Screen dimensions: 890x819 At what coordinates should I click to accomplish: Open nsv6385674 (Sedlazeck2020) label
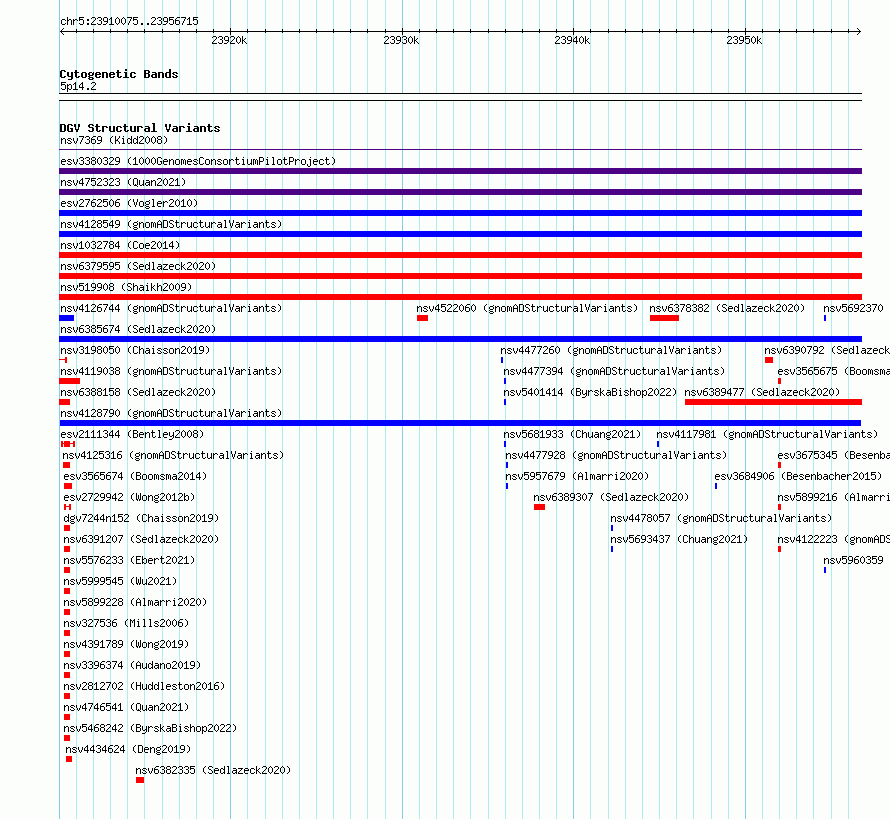point(138,329)
